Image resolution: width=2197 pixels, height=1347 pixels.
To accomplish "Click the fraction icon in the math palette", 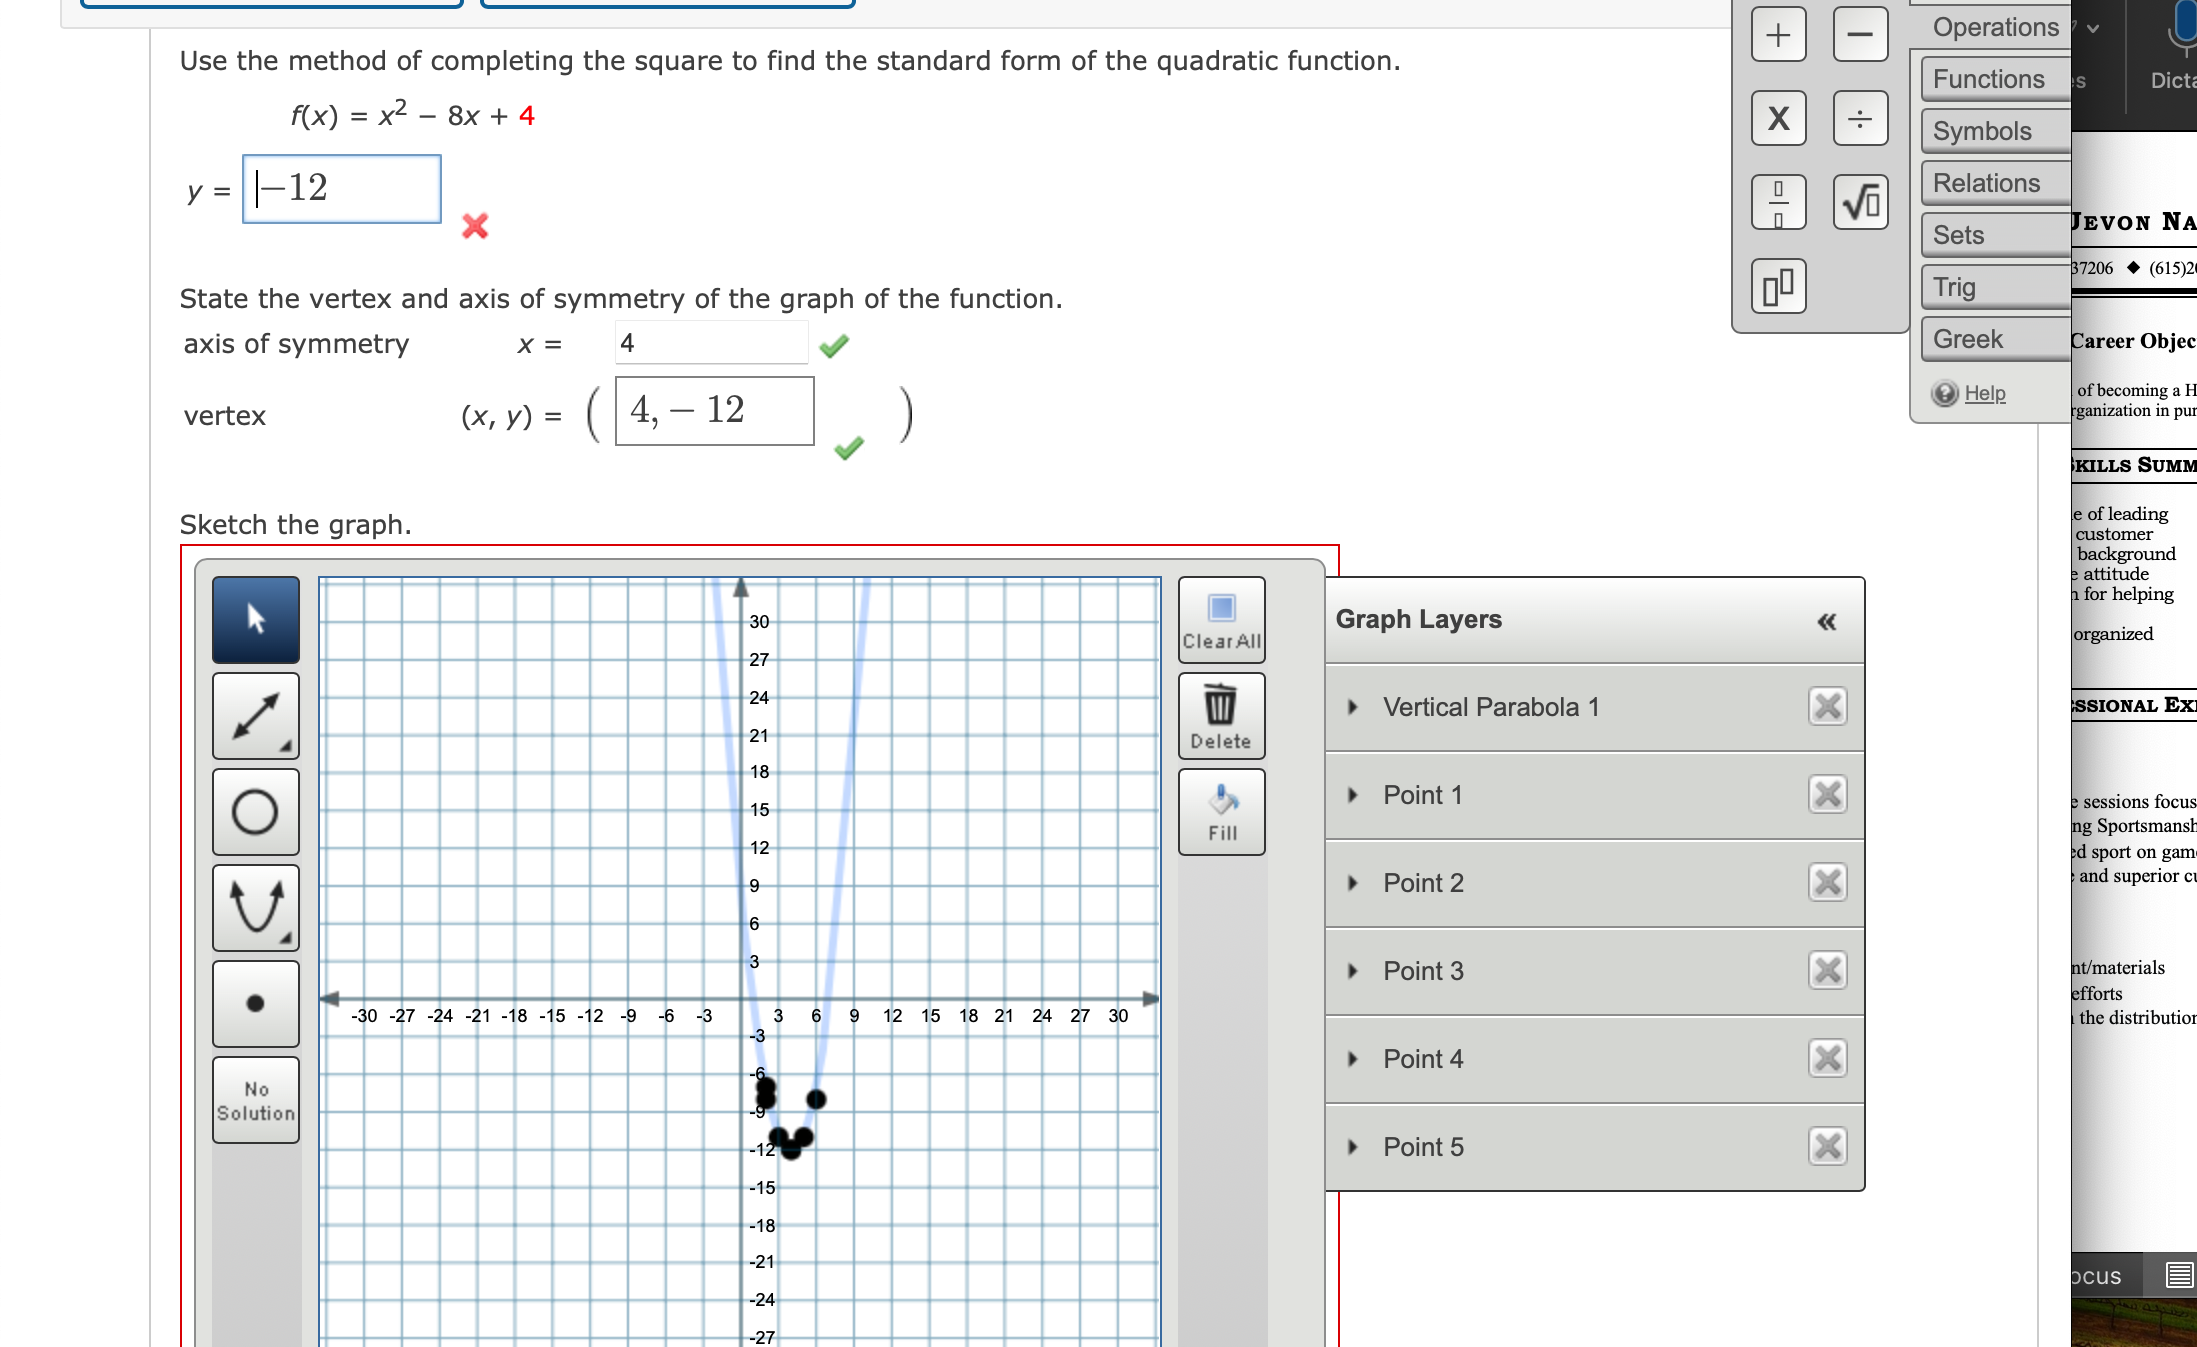I will (x=1778, y=201).
